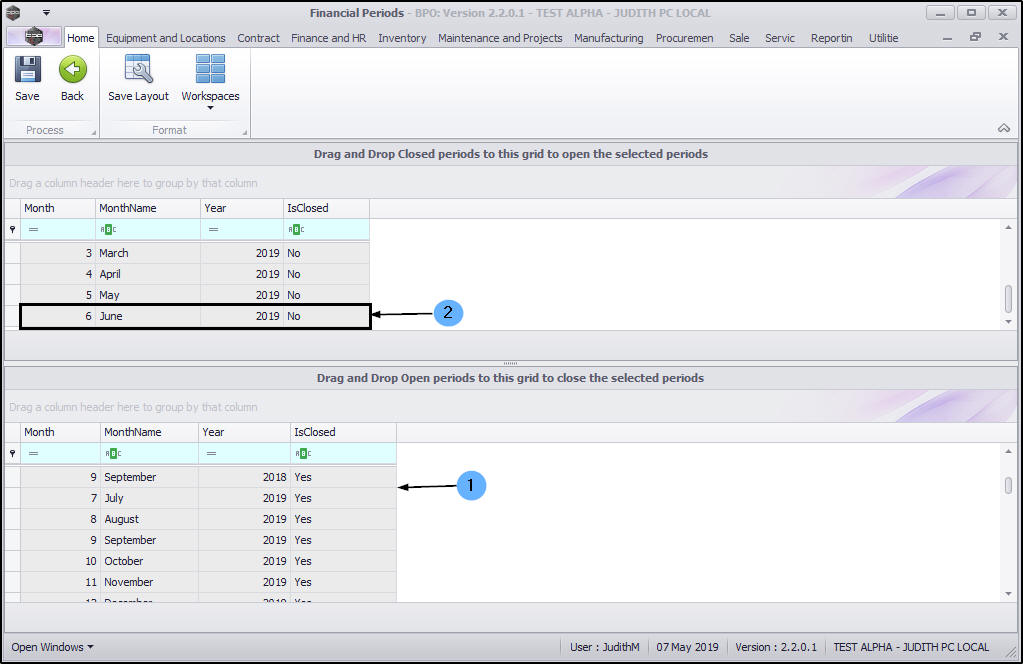Select the September 2018 closed period row
This screenshot has height=664, width=1023.
point(208,477)
